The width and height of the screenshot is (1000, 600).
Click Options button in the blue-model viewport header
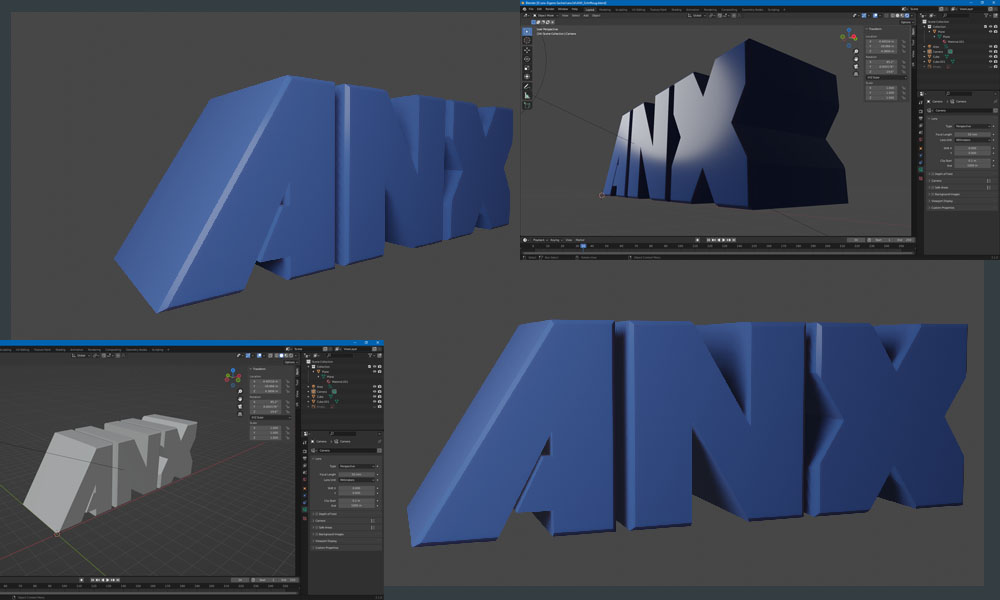pos(905,22)
